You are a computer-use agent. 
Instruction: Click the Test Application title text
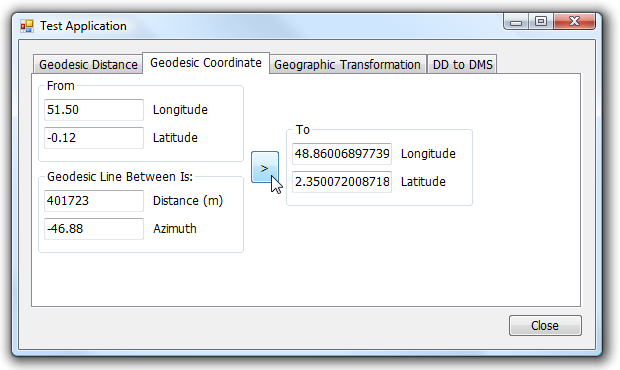click(x=83, y=26)
